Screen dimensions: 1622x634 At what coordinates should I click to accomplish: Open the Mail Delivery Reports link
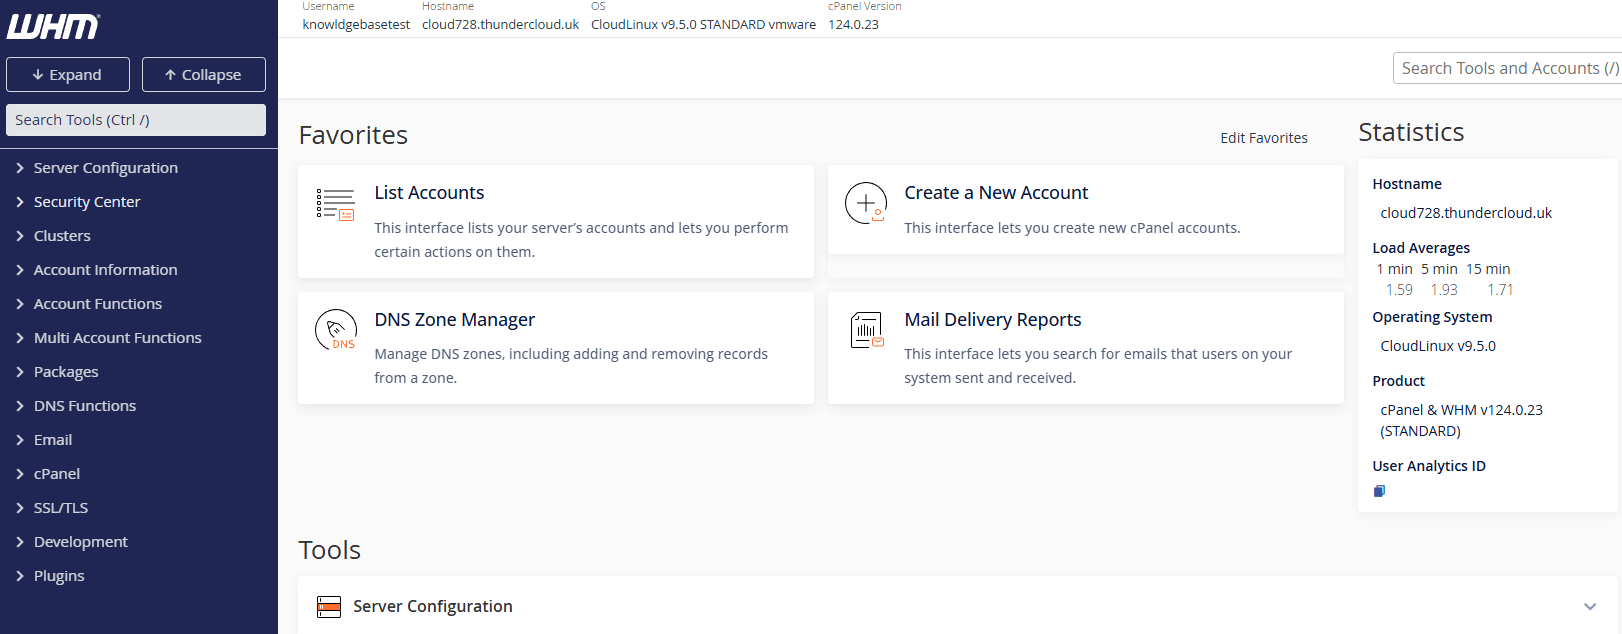[x=993, y=320]
